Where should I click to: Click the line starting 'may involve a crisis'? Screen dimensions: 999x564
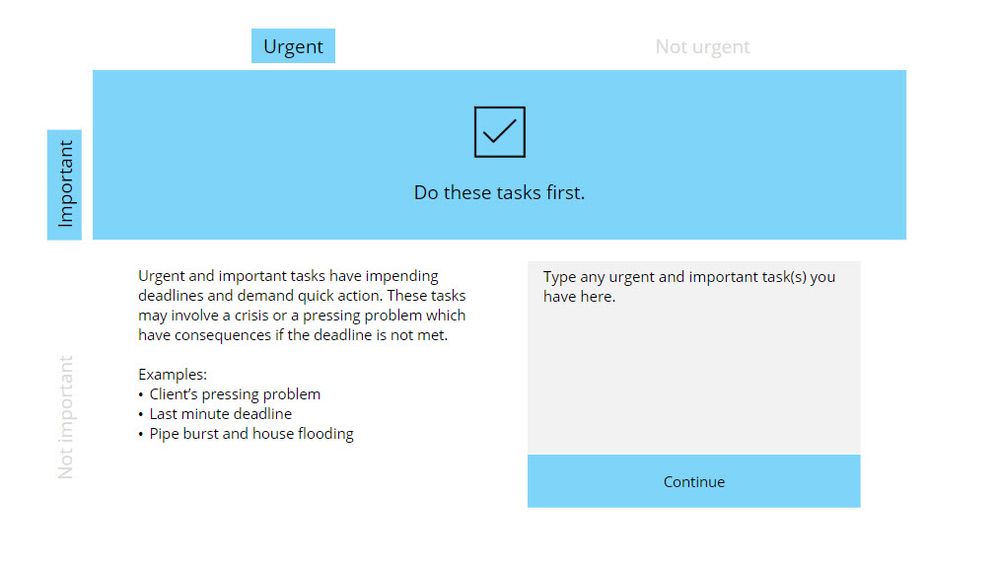pyautogui.click(x=301, y=315)
